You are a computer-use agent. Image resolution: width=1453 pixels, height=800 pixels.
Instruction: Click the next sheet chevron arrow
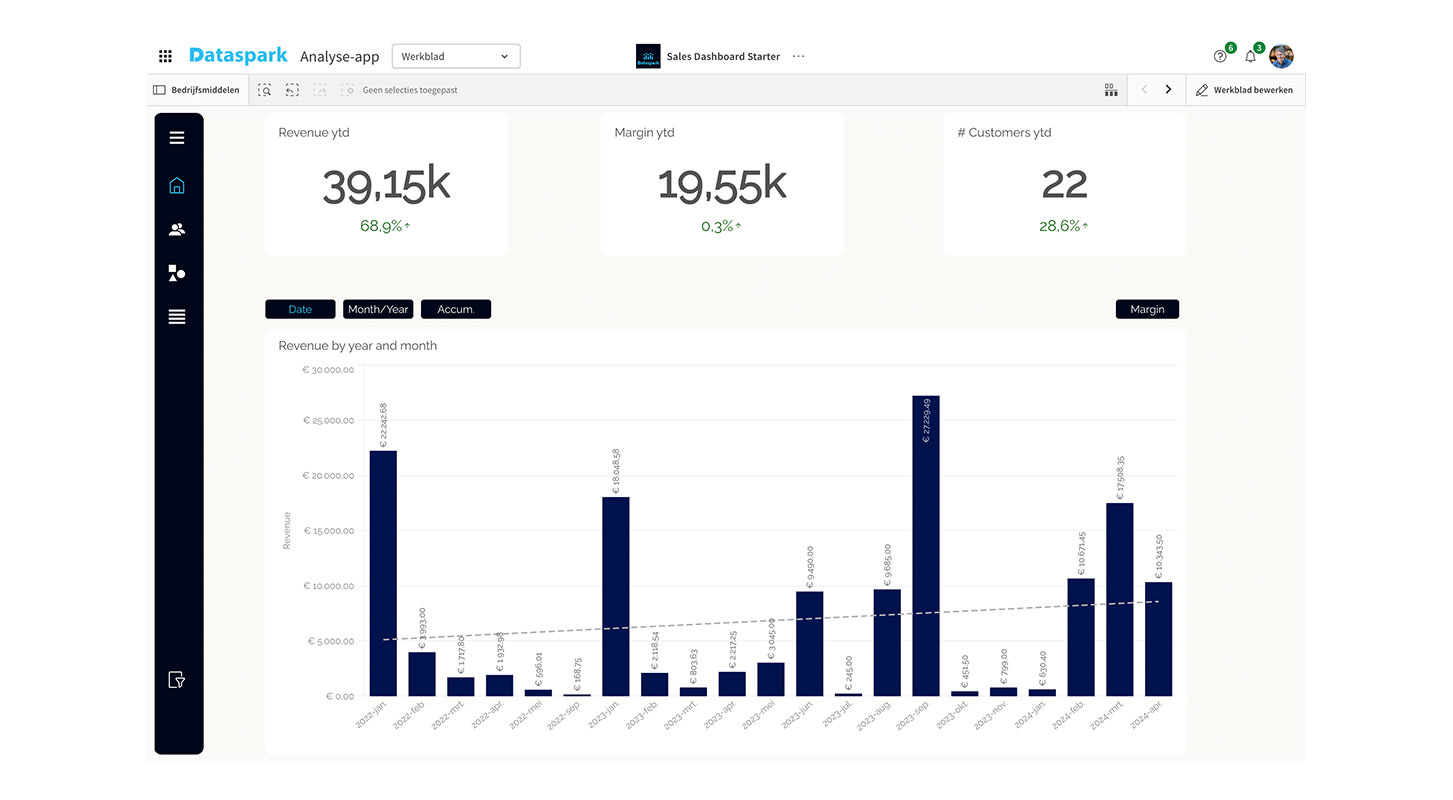point(1168,89)
